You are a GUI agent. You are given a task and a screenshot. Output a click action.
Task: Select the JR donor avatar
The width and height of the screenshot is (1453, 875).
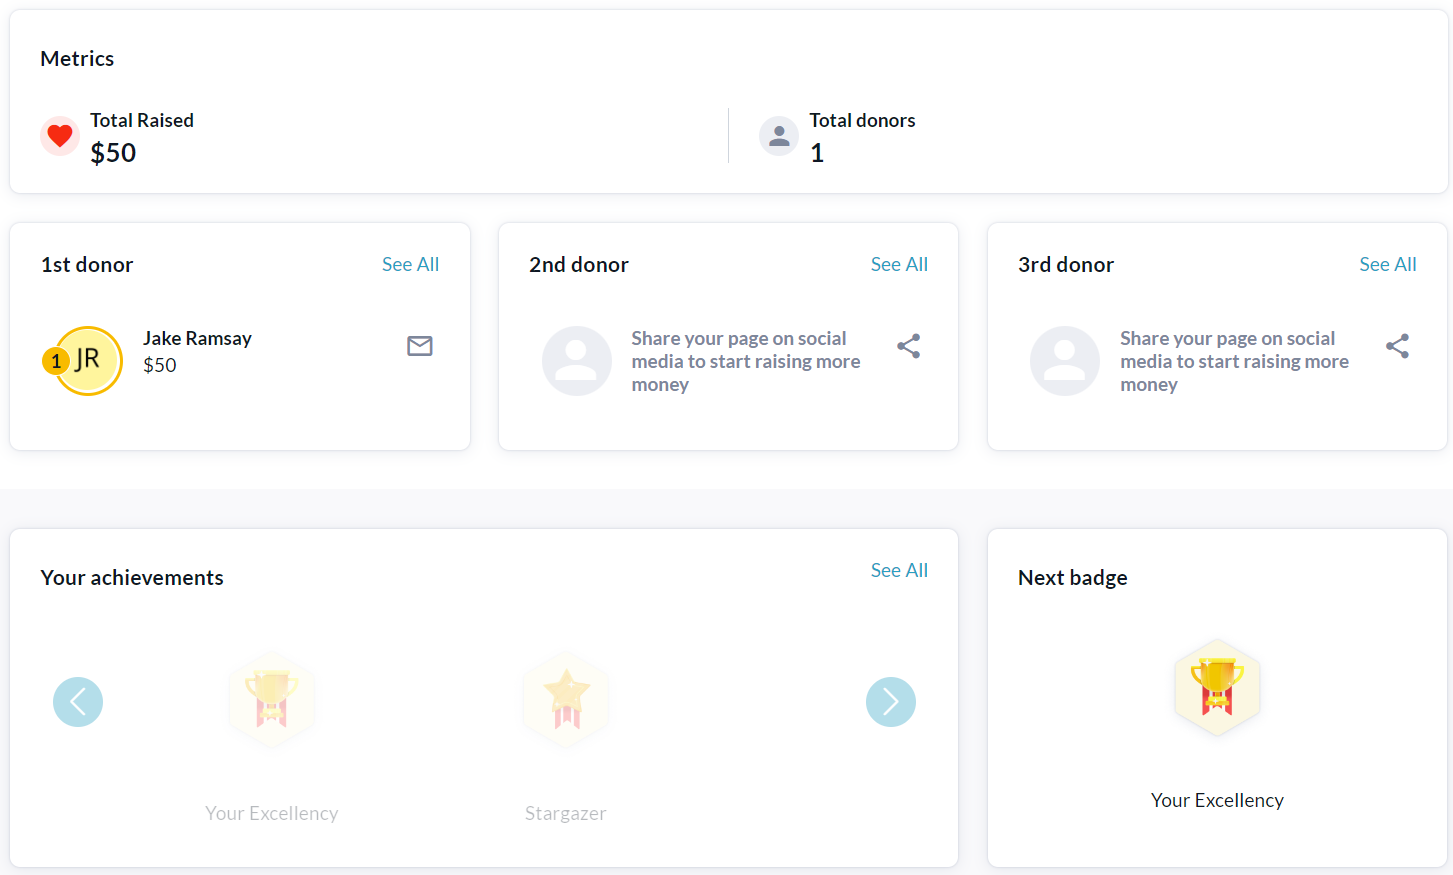89,360
